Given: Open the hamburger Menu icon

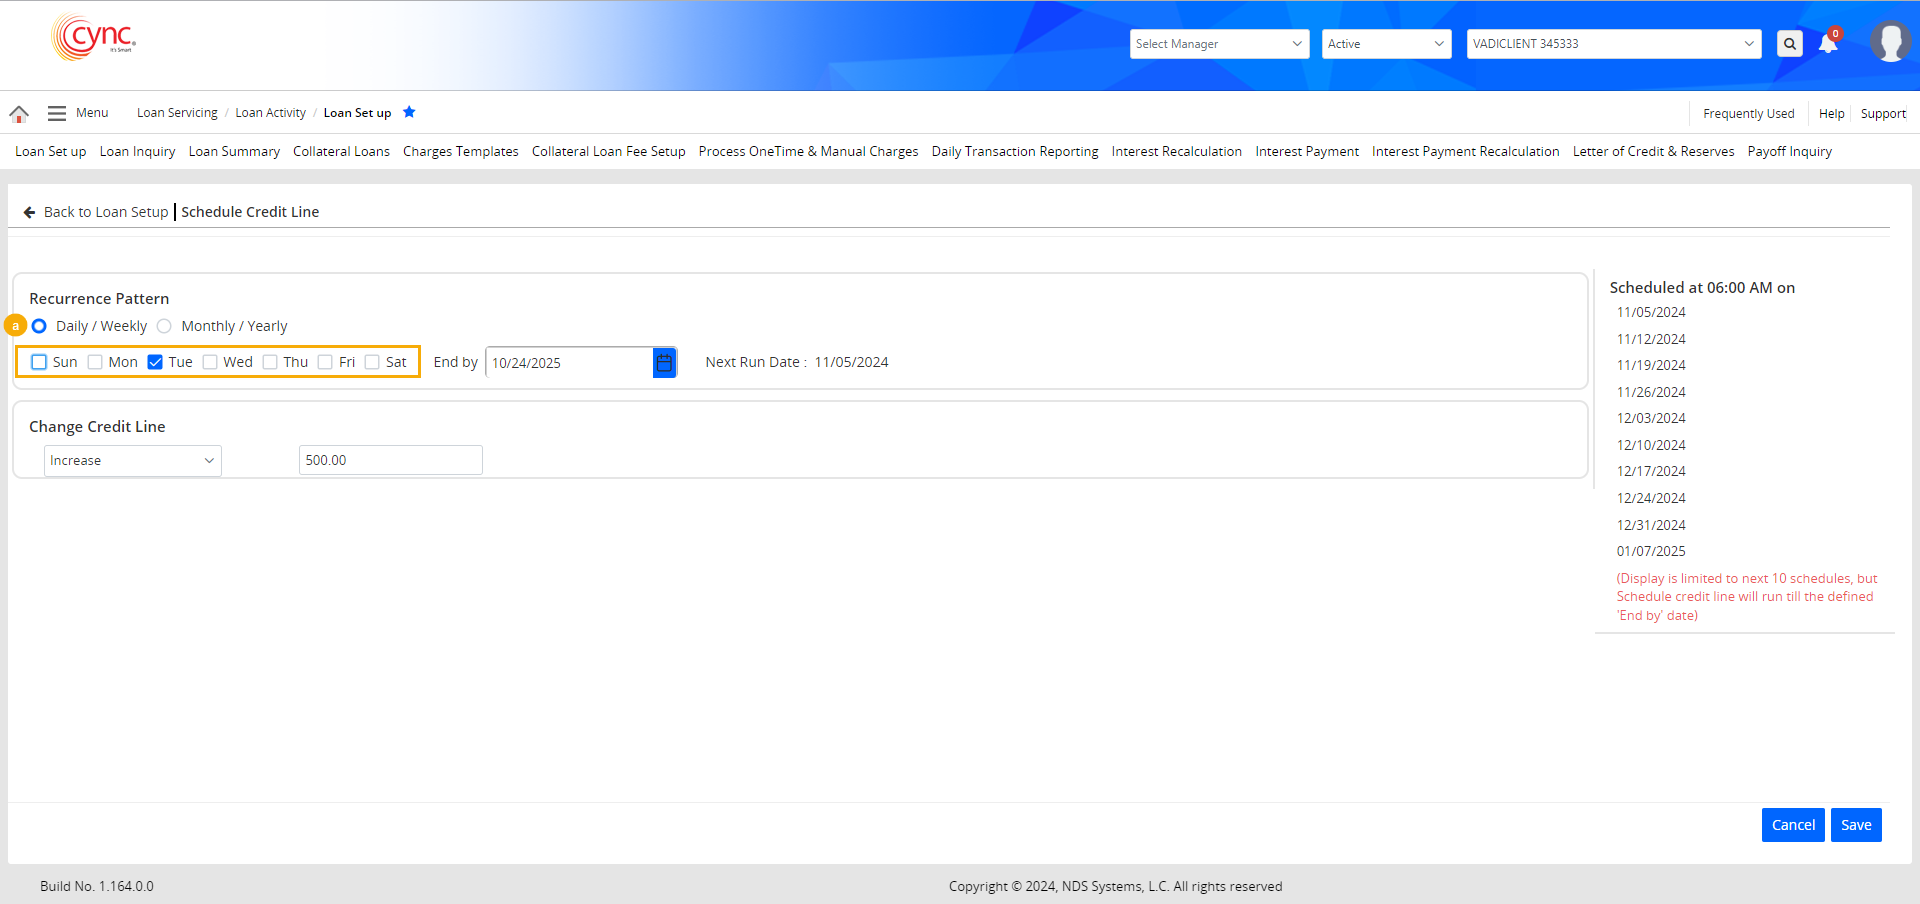Looking at the screenshot, I should (x=57, y=114).
